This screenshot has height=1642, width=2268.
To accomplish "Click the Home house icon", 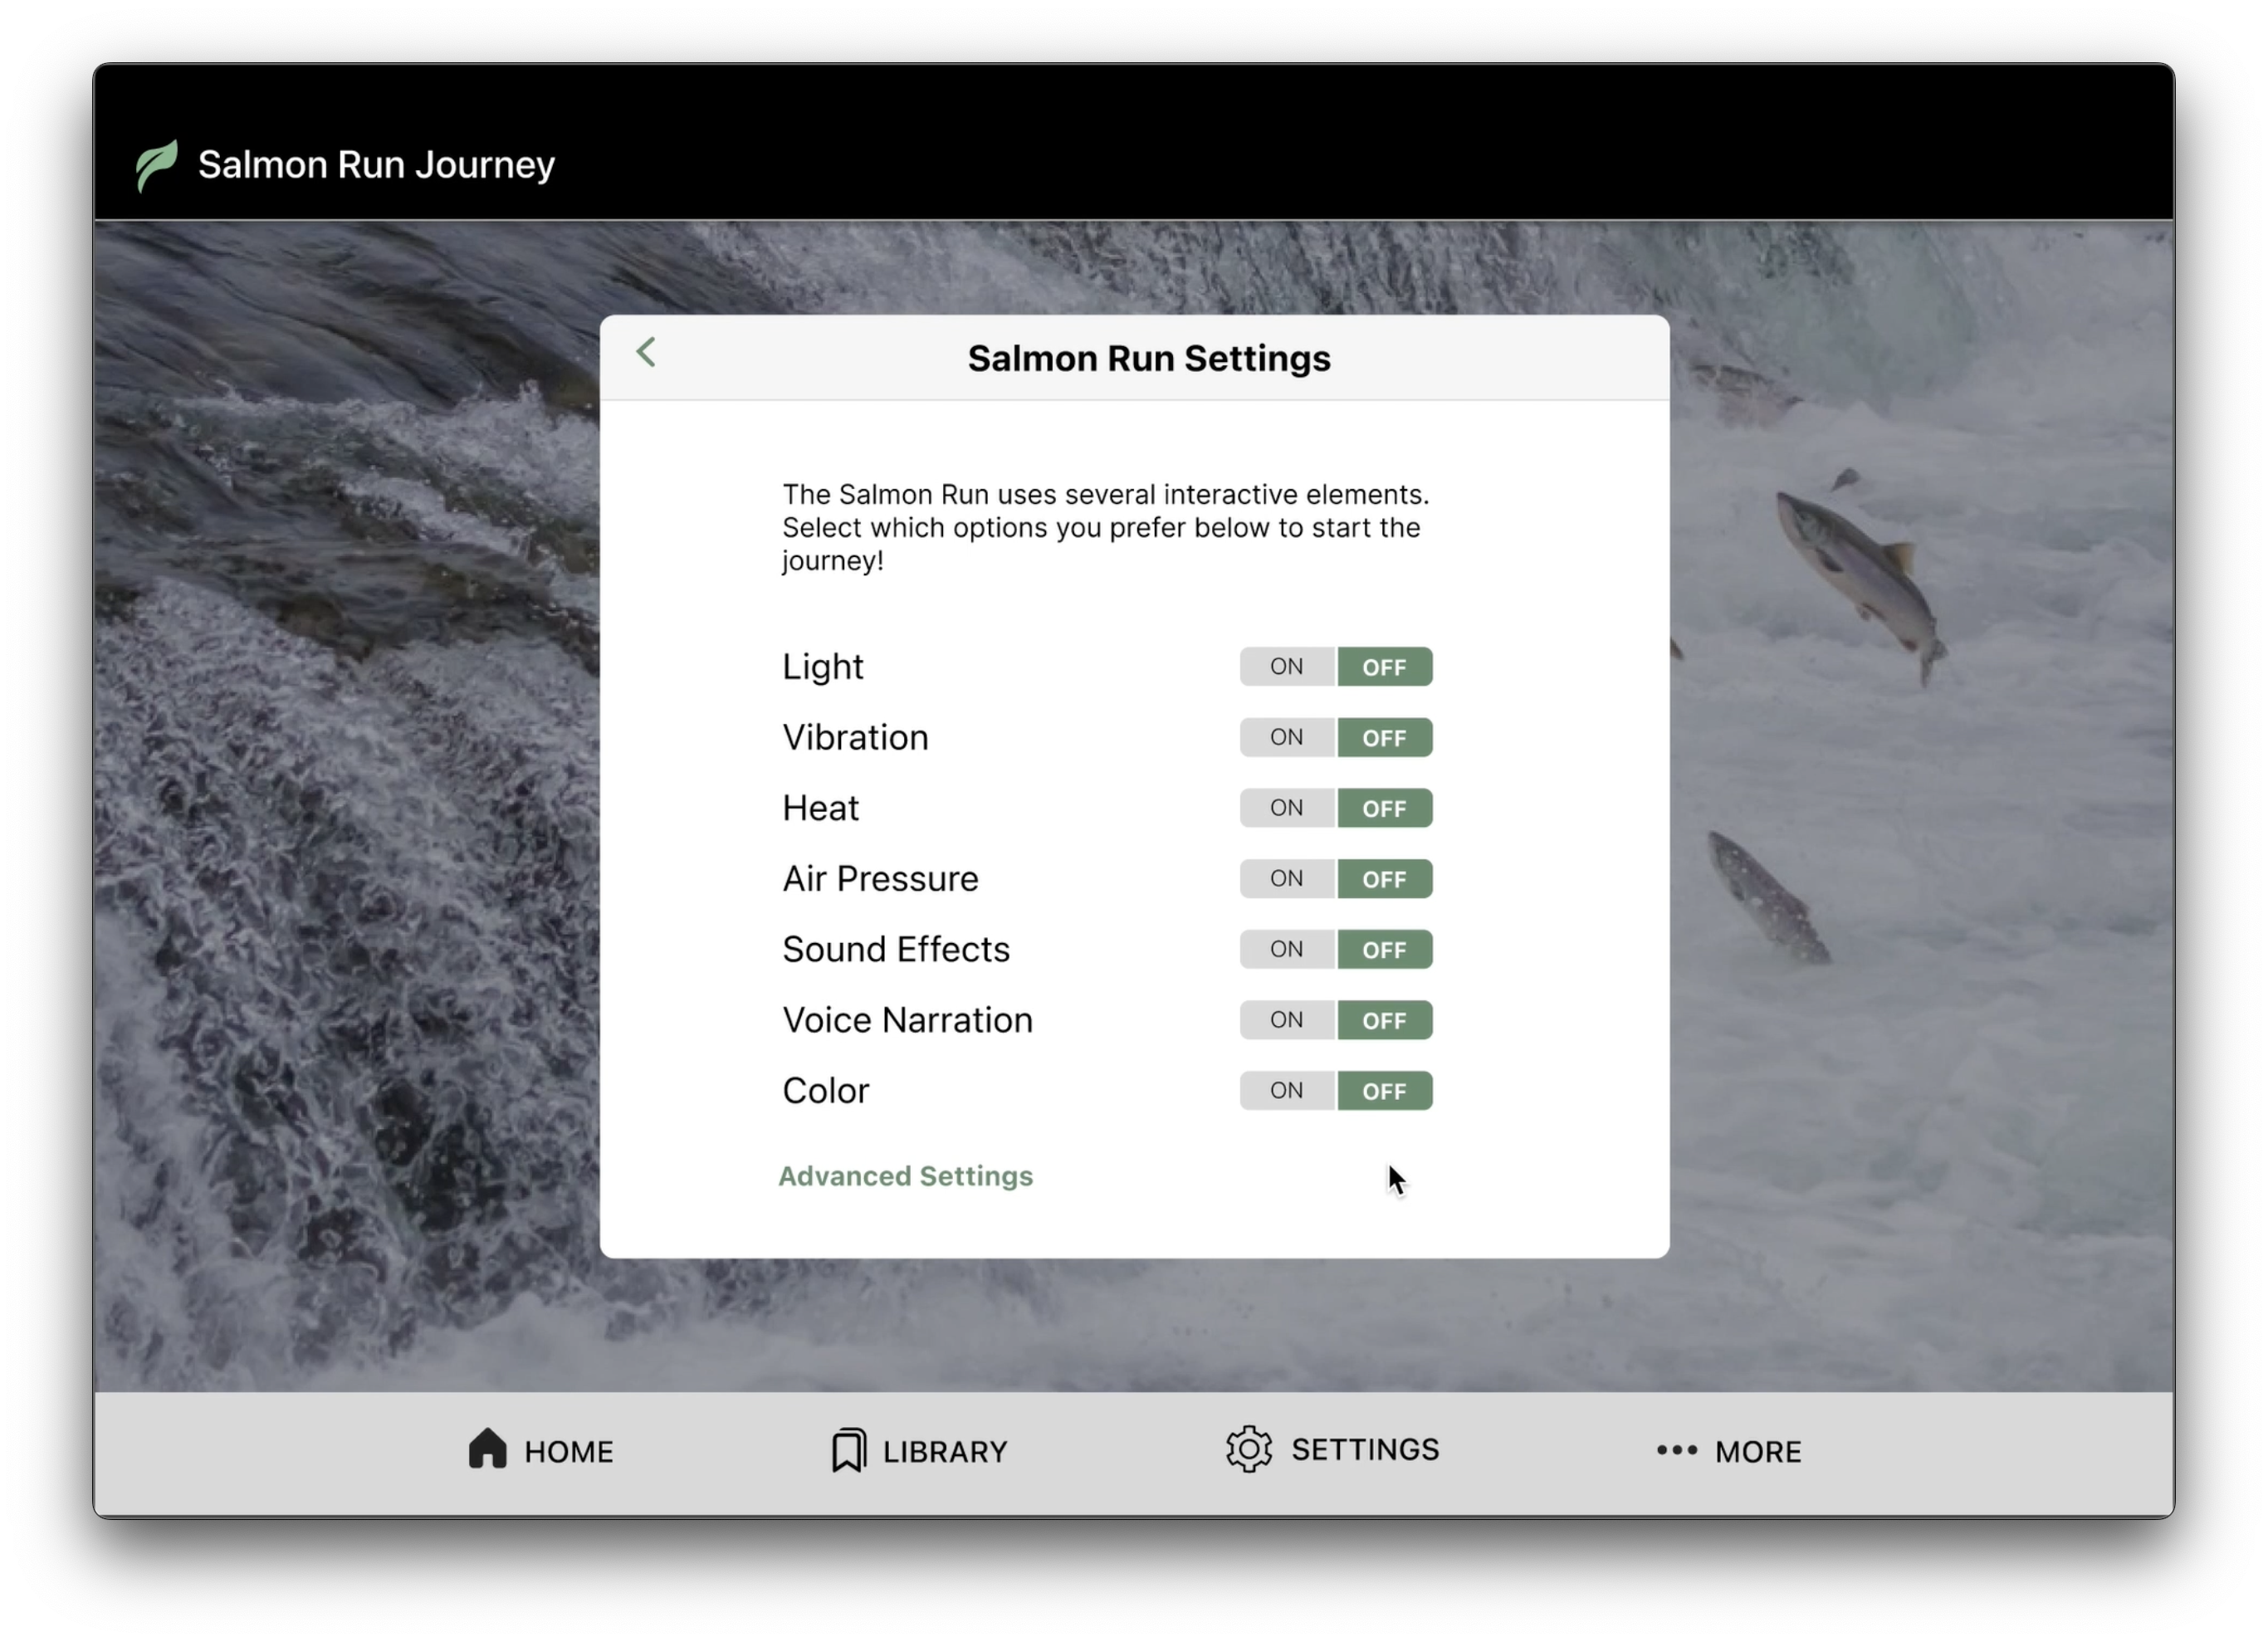I will coord(488,1449).
